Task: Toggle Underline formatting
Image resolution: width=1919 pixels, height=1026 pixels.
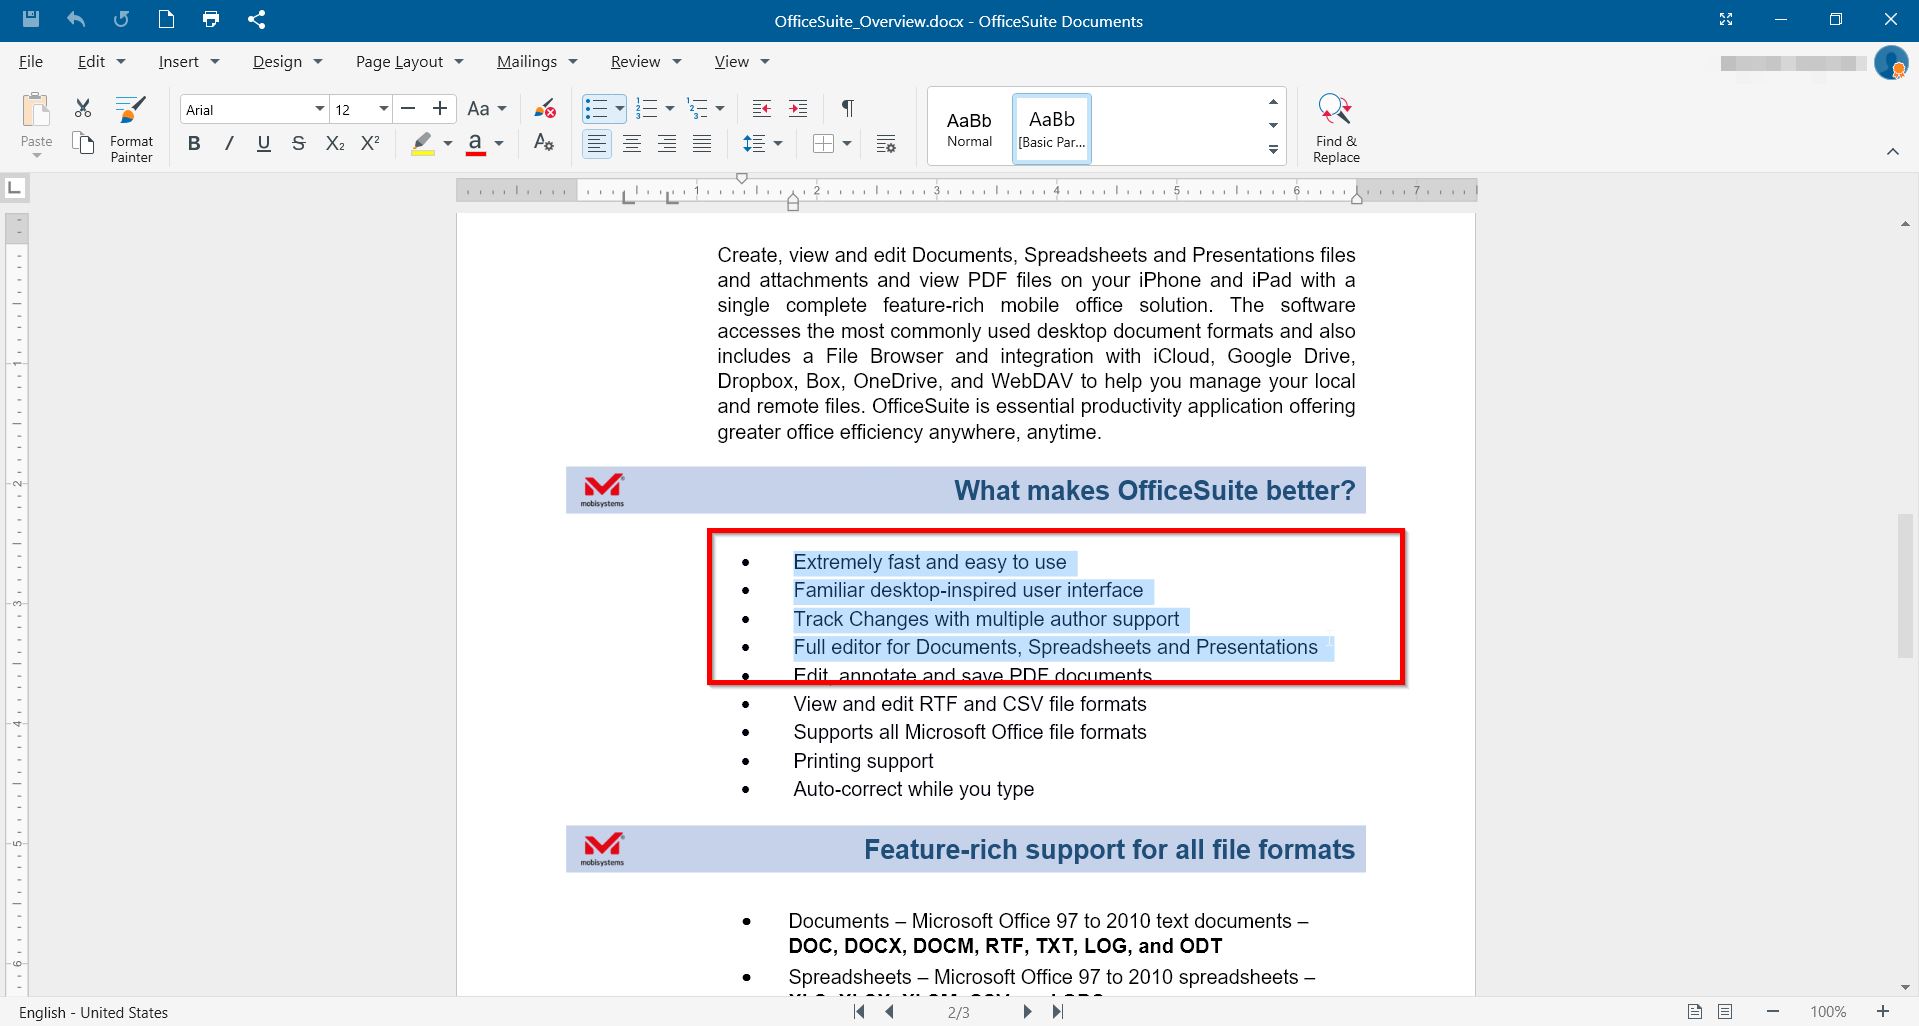Action: (x=264, y=144)
